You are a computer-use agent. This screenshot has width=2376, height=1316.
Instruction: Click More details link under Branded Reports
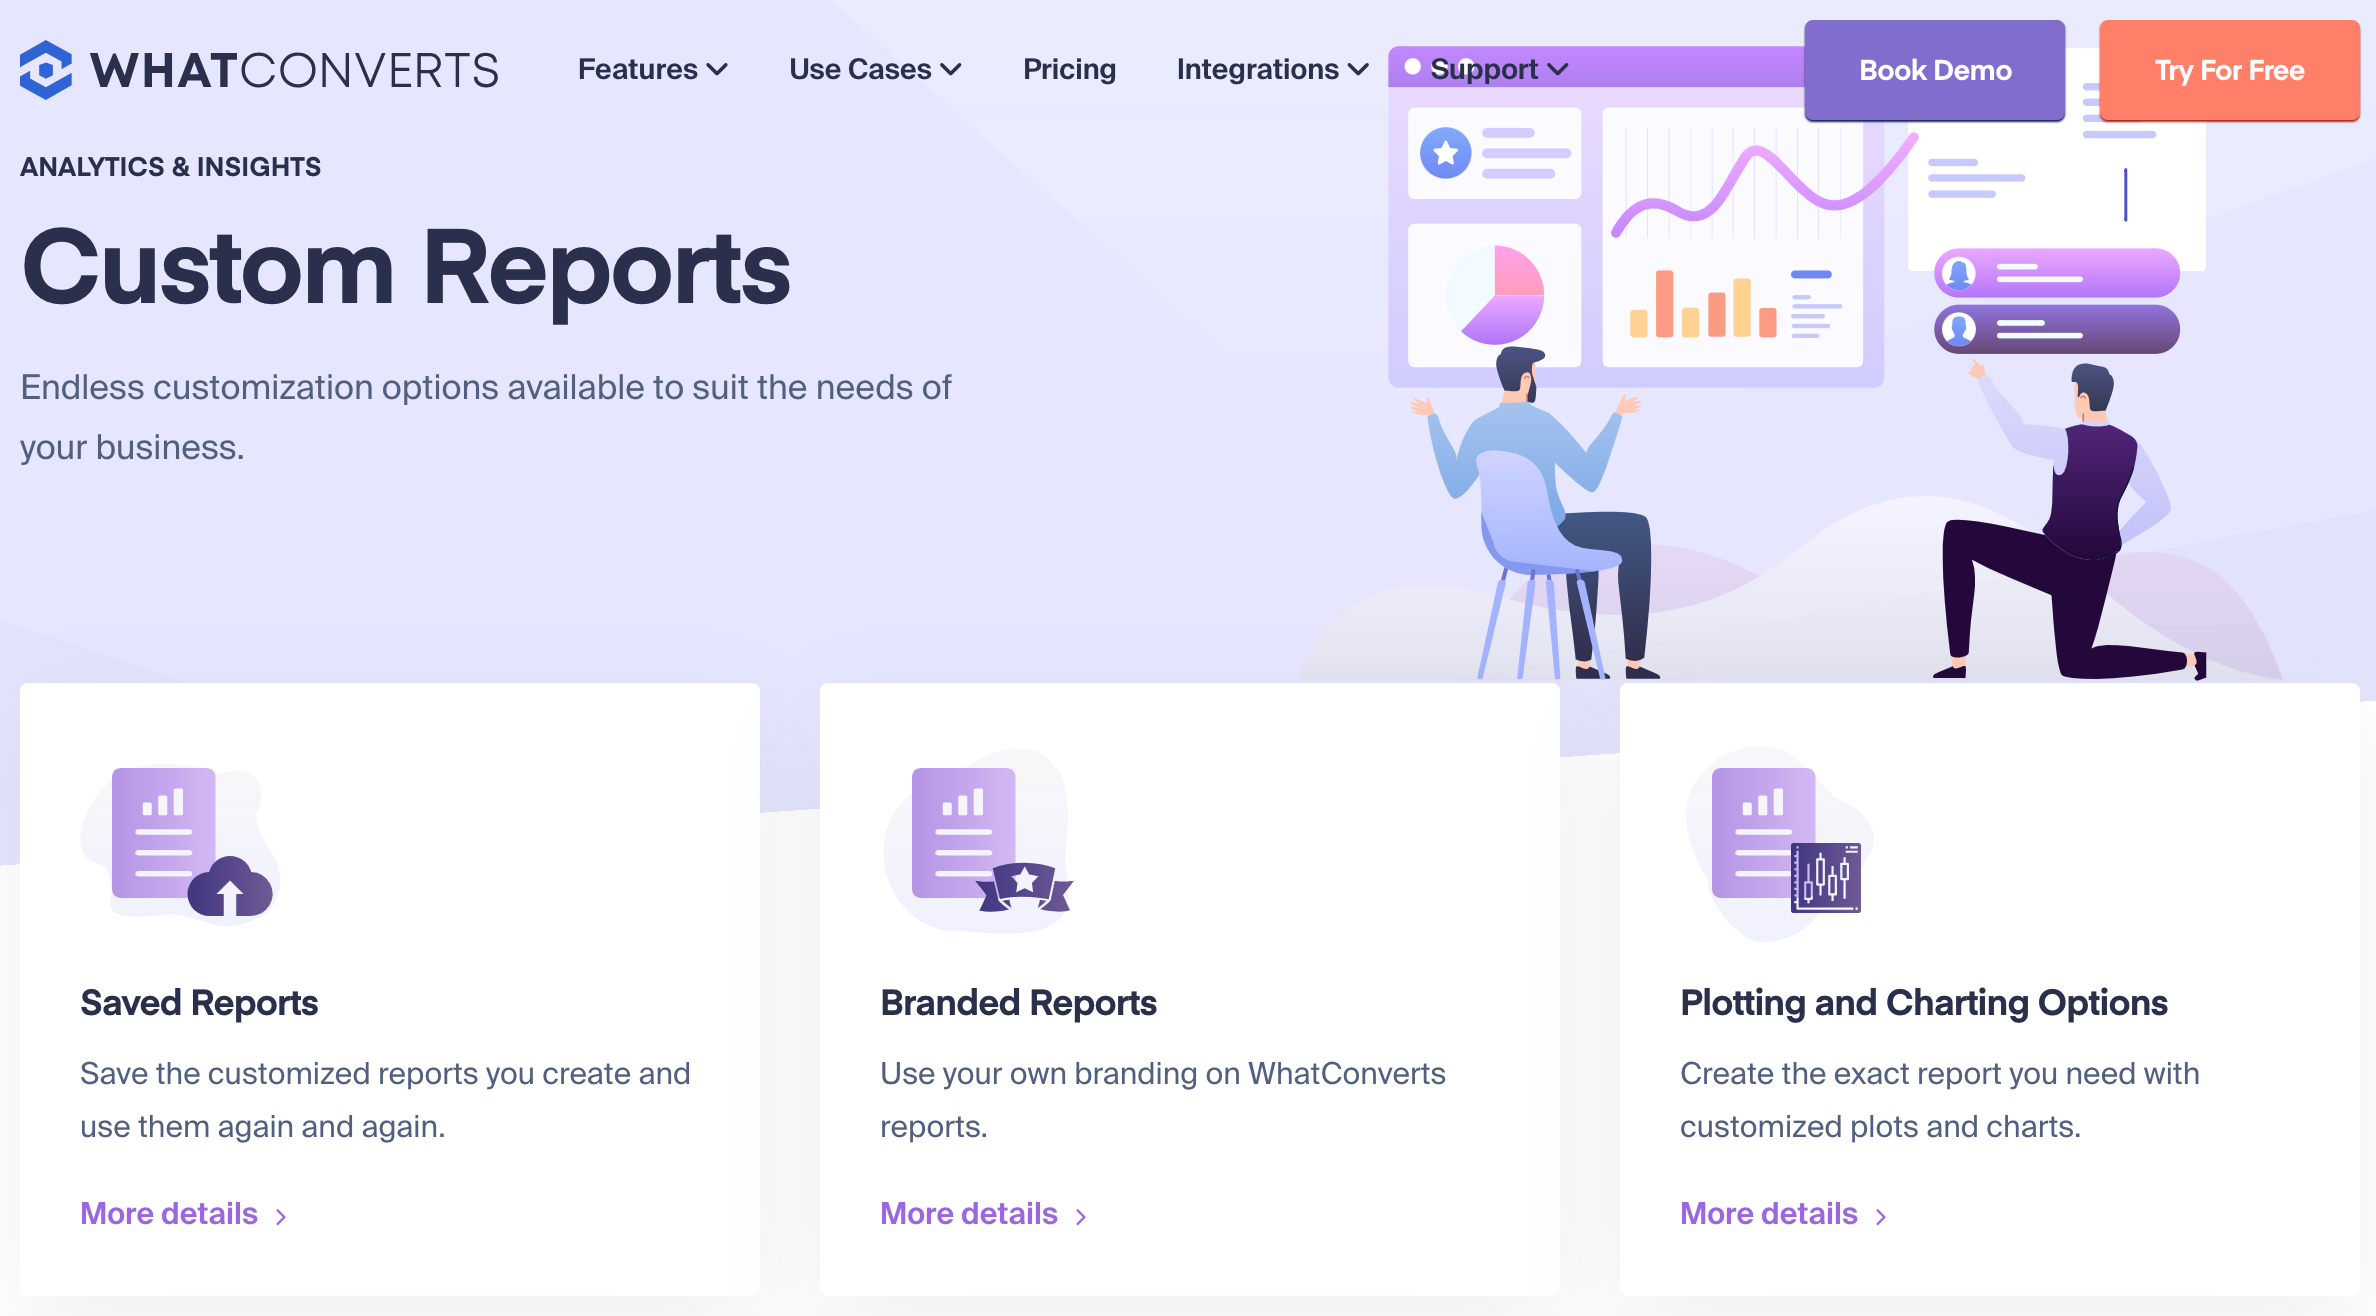pos(974,1212)
